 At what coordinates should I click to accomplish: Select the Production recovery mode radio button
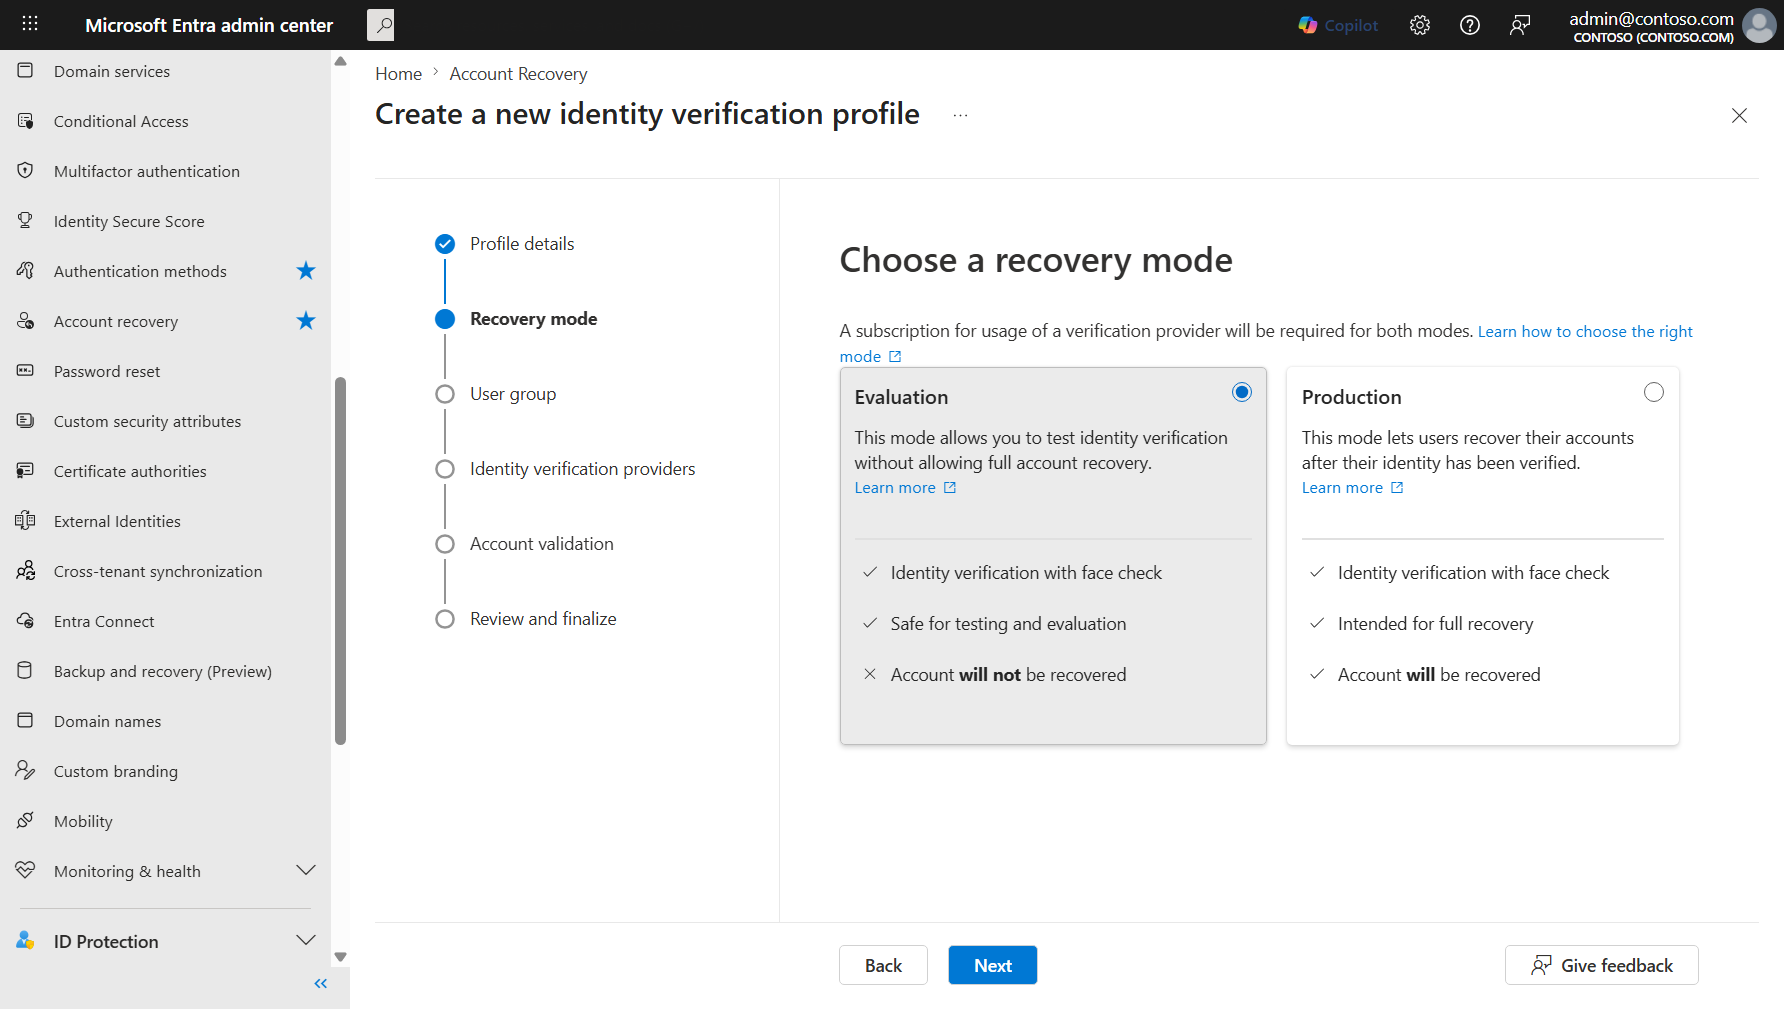click(1654, 392)
